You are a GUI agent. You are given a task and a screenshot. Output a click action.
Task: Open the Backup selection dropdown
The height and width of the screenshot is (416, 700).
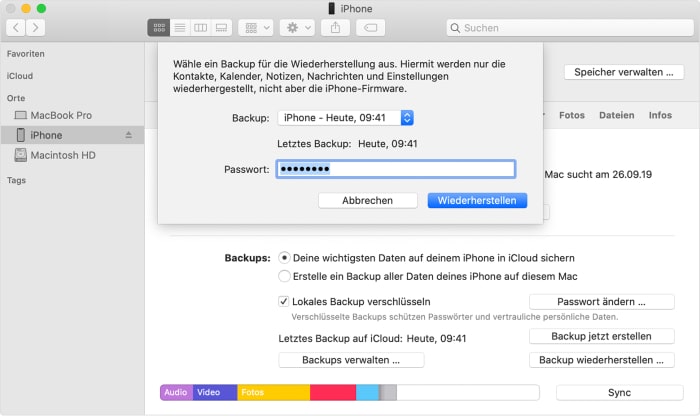(345, 118)
